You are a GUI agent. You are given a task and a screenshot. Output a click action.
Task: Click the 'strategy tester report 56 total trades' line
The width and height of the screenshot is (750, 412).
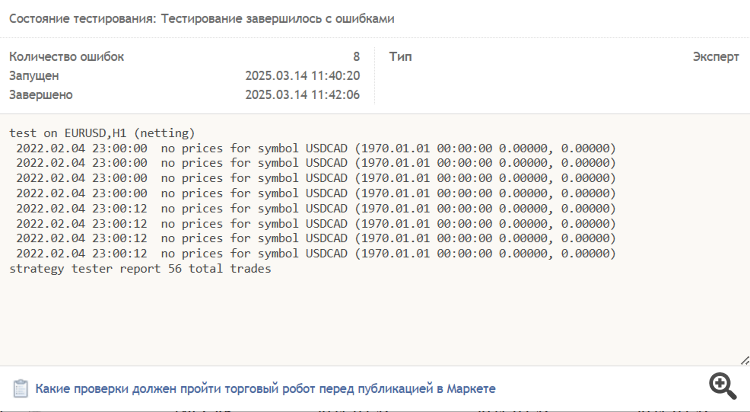coord(140,268)
